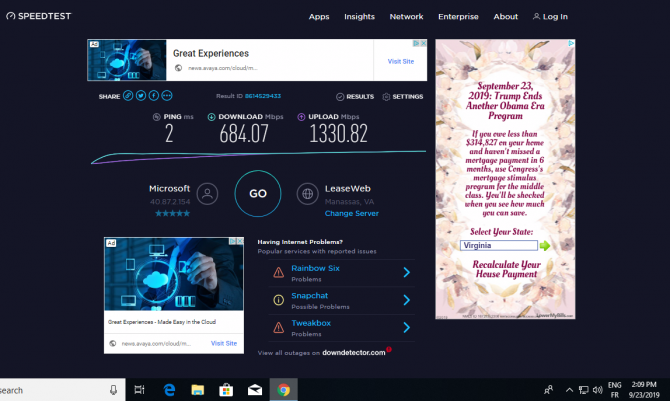Share result on Facebook
Image resolution: width=670 pixels, height=401 pixels.
[x=154, y=96]
